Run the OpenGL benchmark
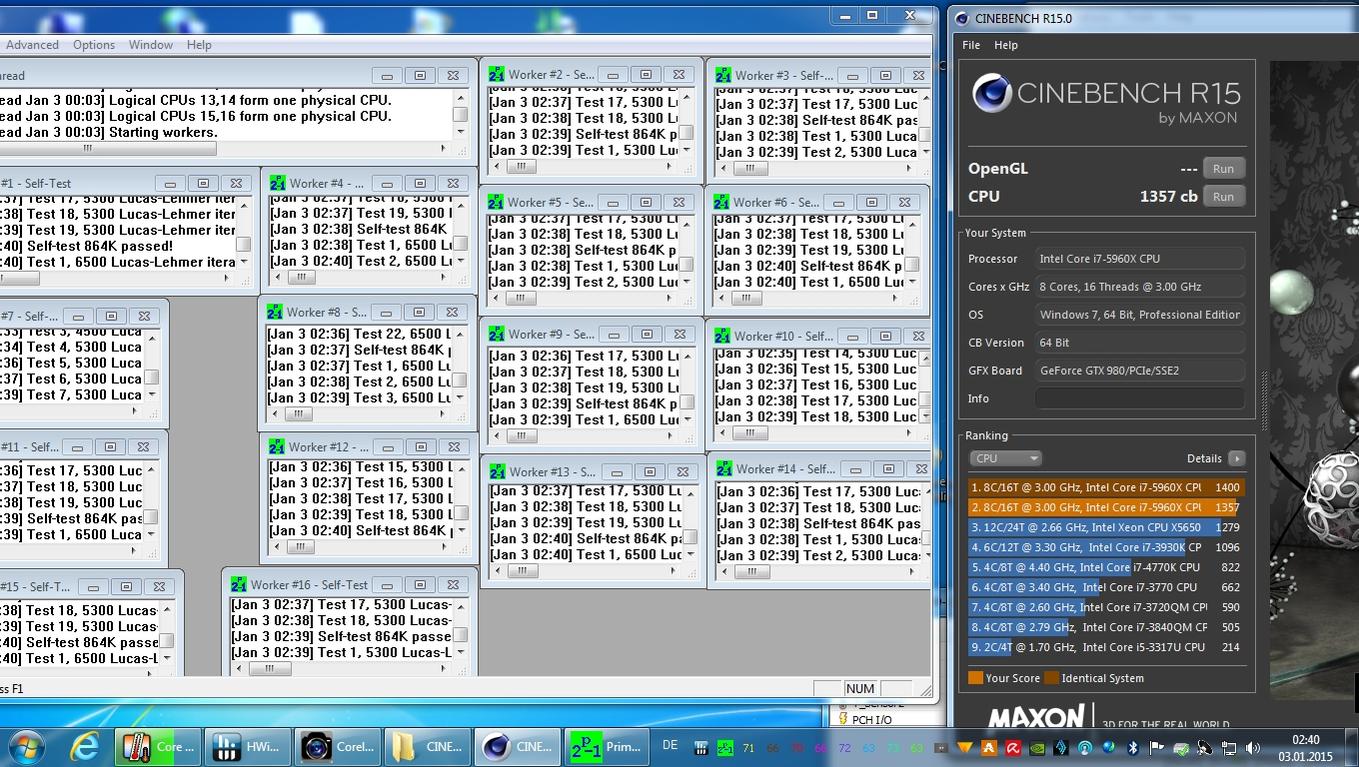Screen dimensions: 1359x767 [1223, 168]
